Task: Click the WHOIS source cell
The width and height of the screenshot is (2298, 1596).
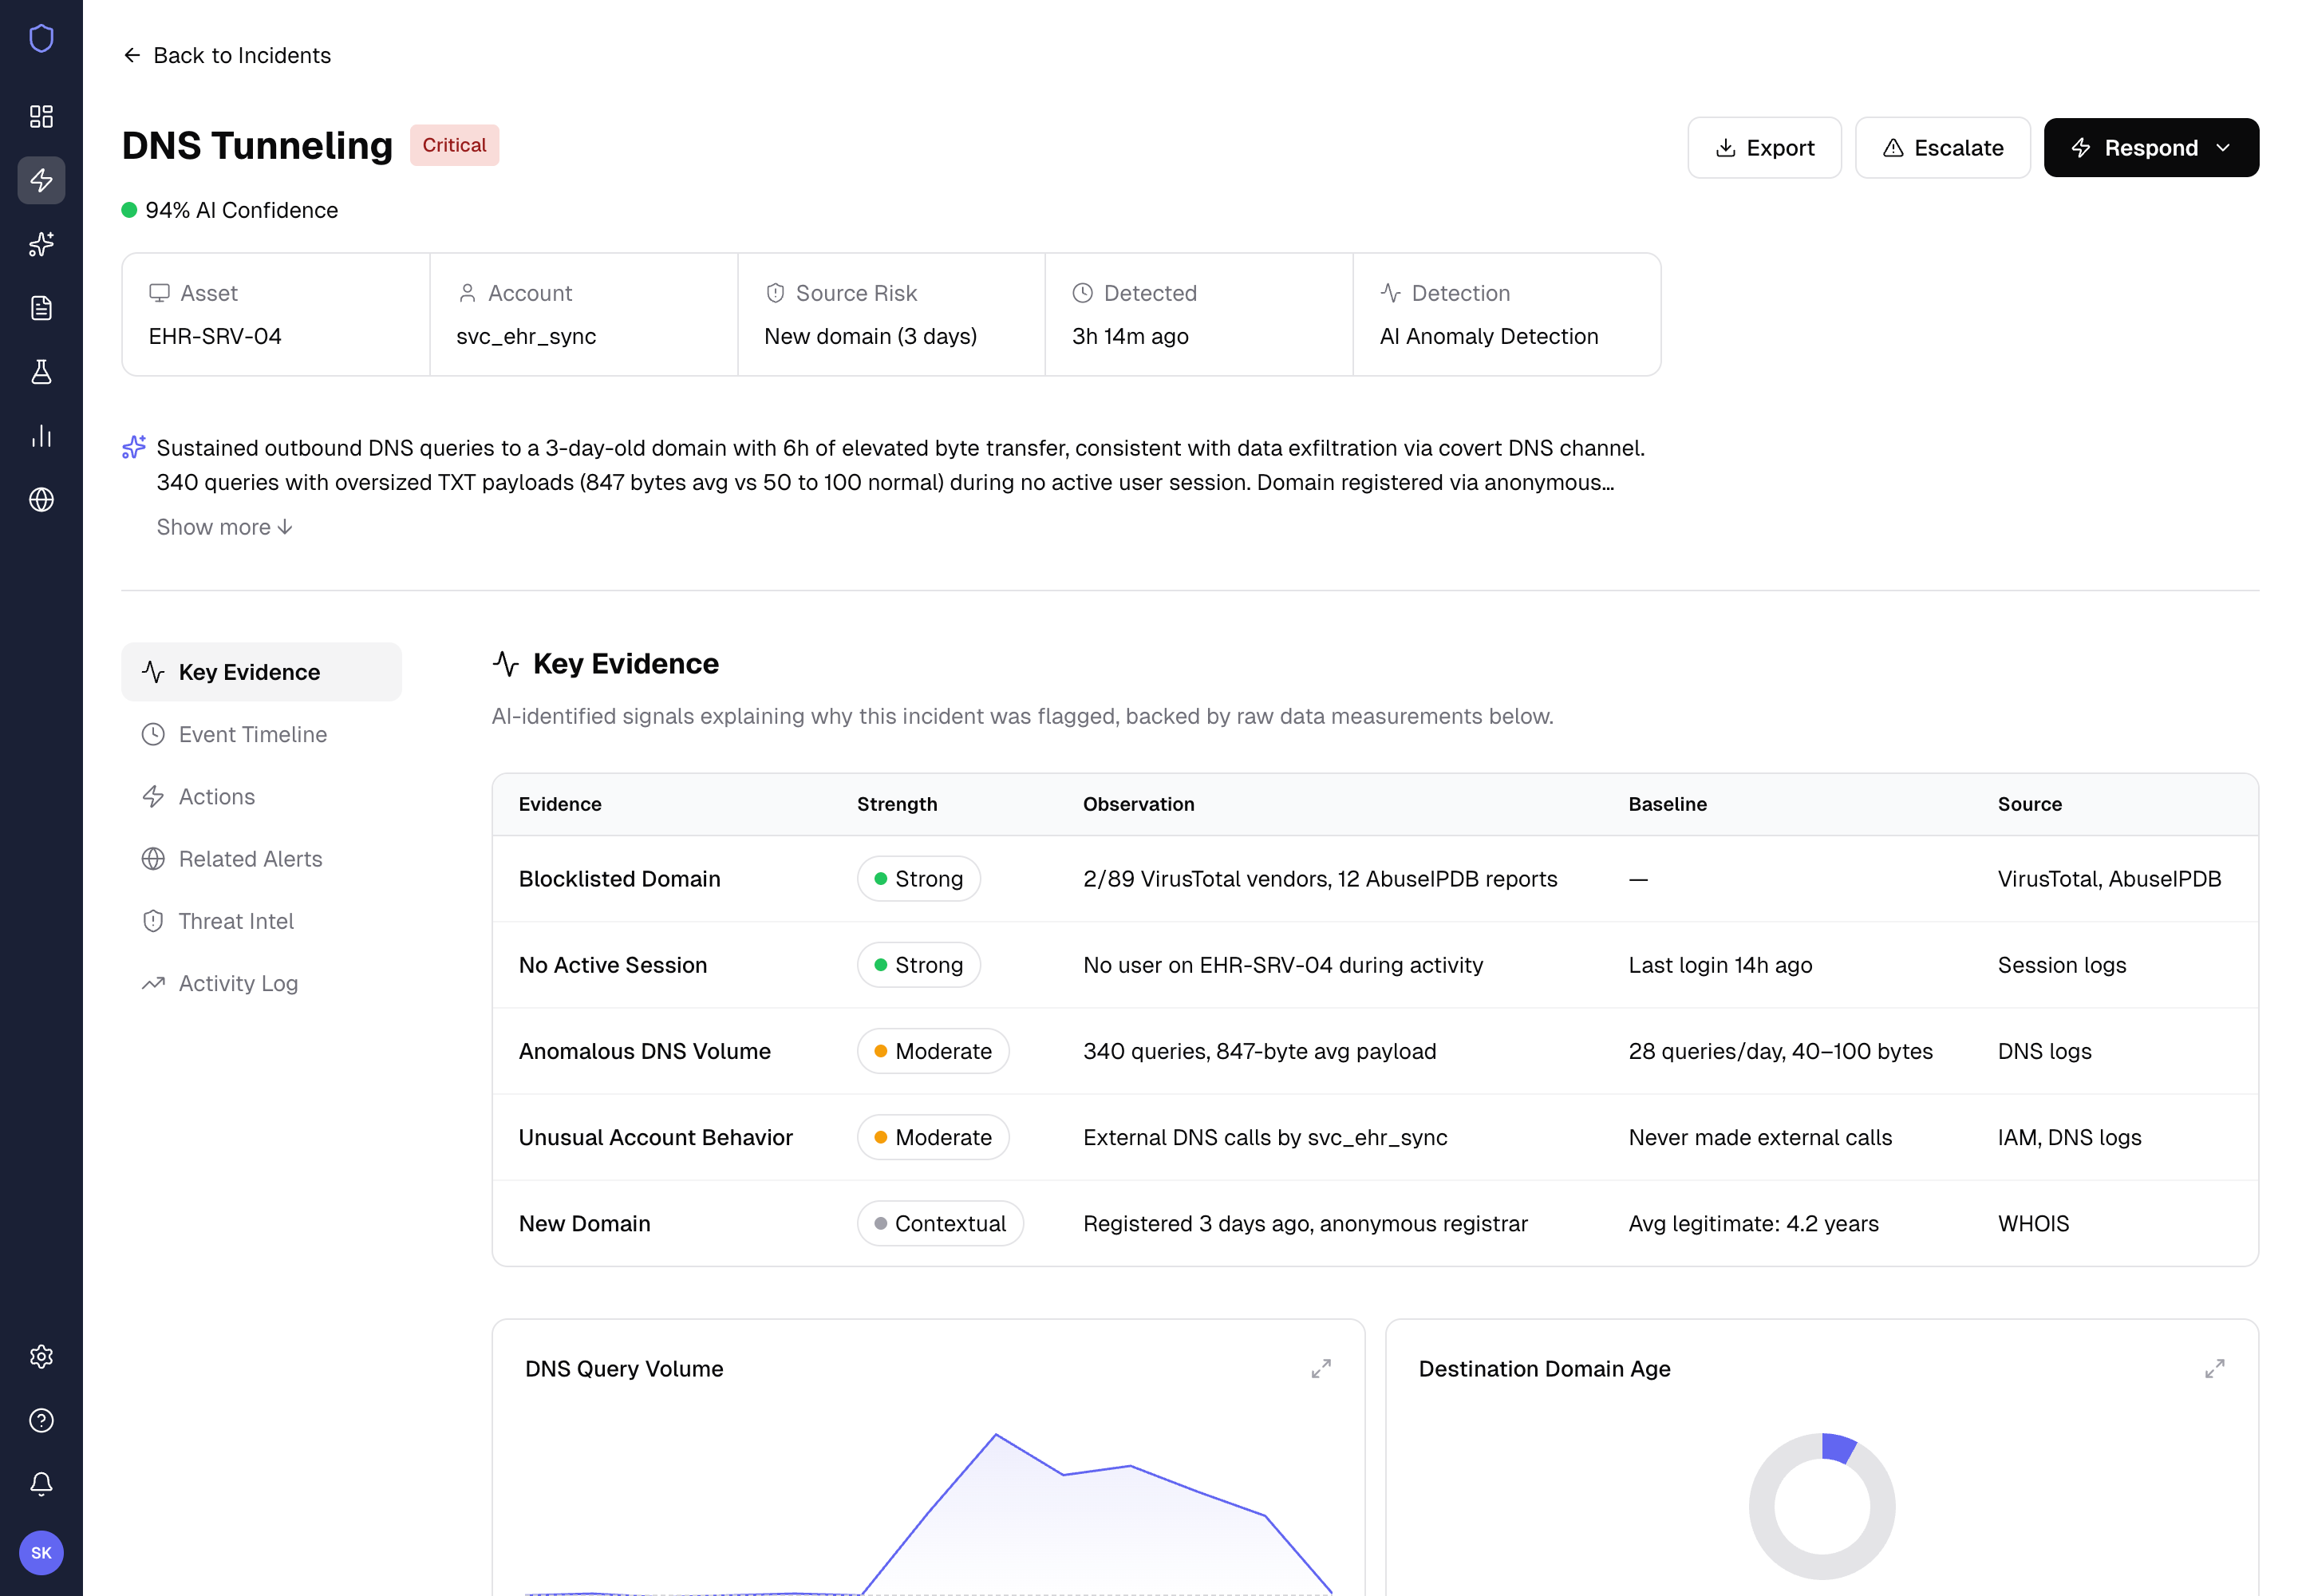Action: (x=2033, y=1224)
